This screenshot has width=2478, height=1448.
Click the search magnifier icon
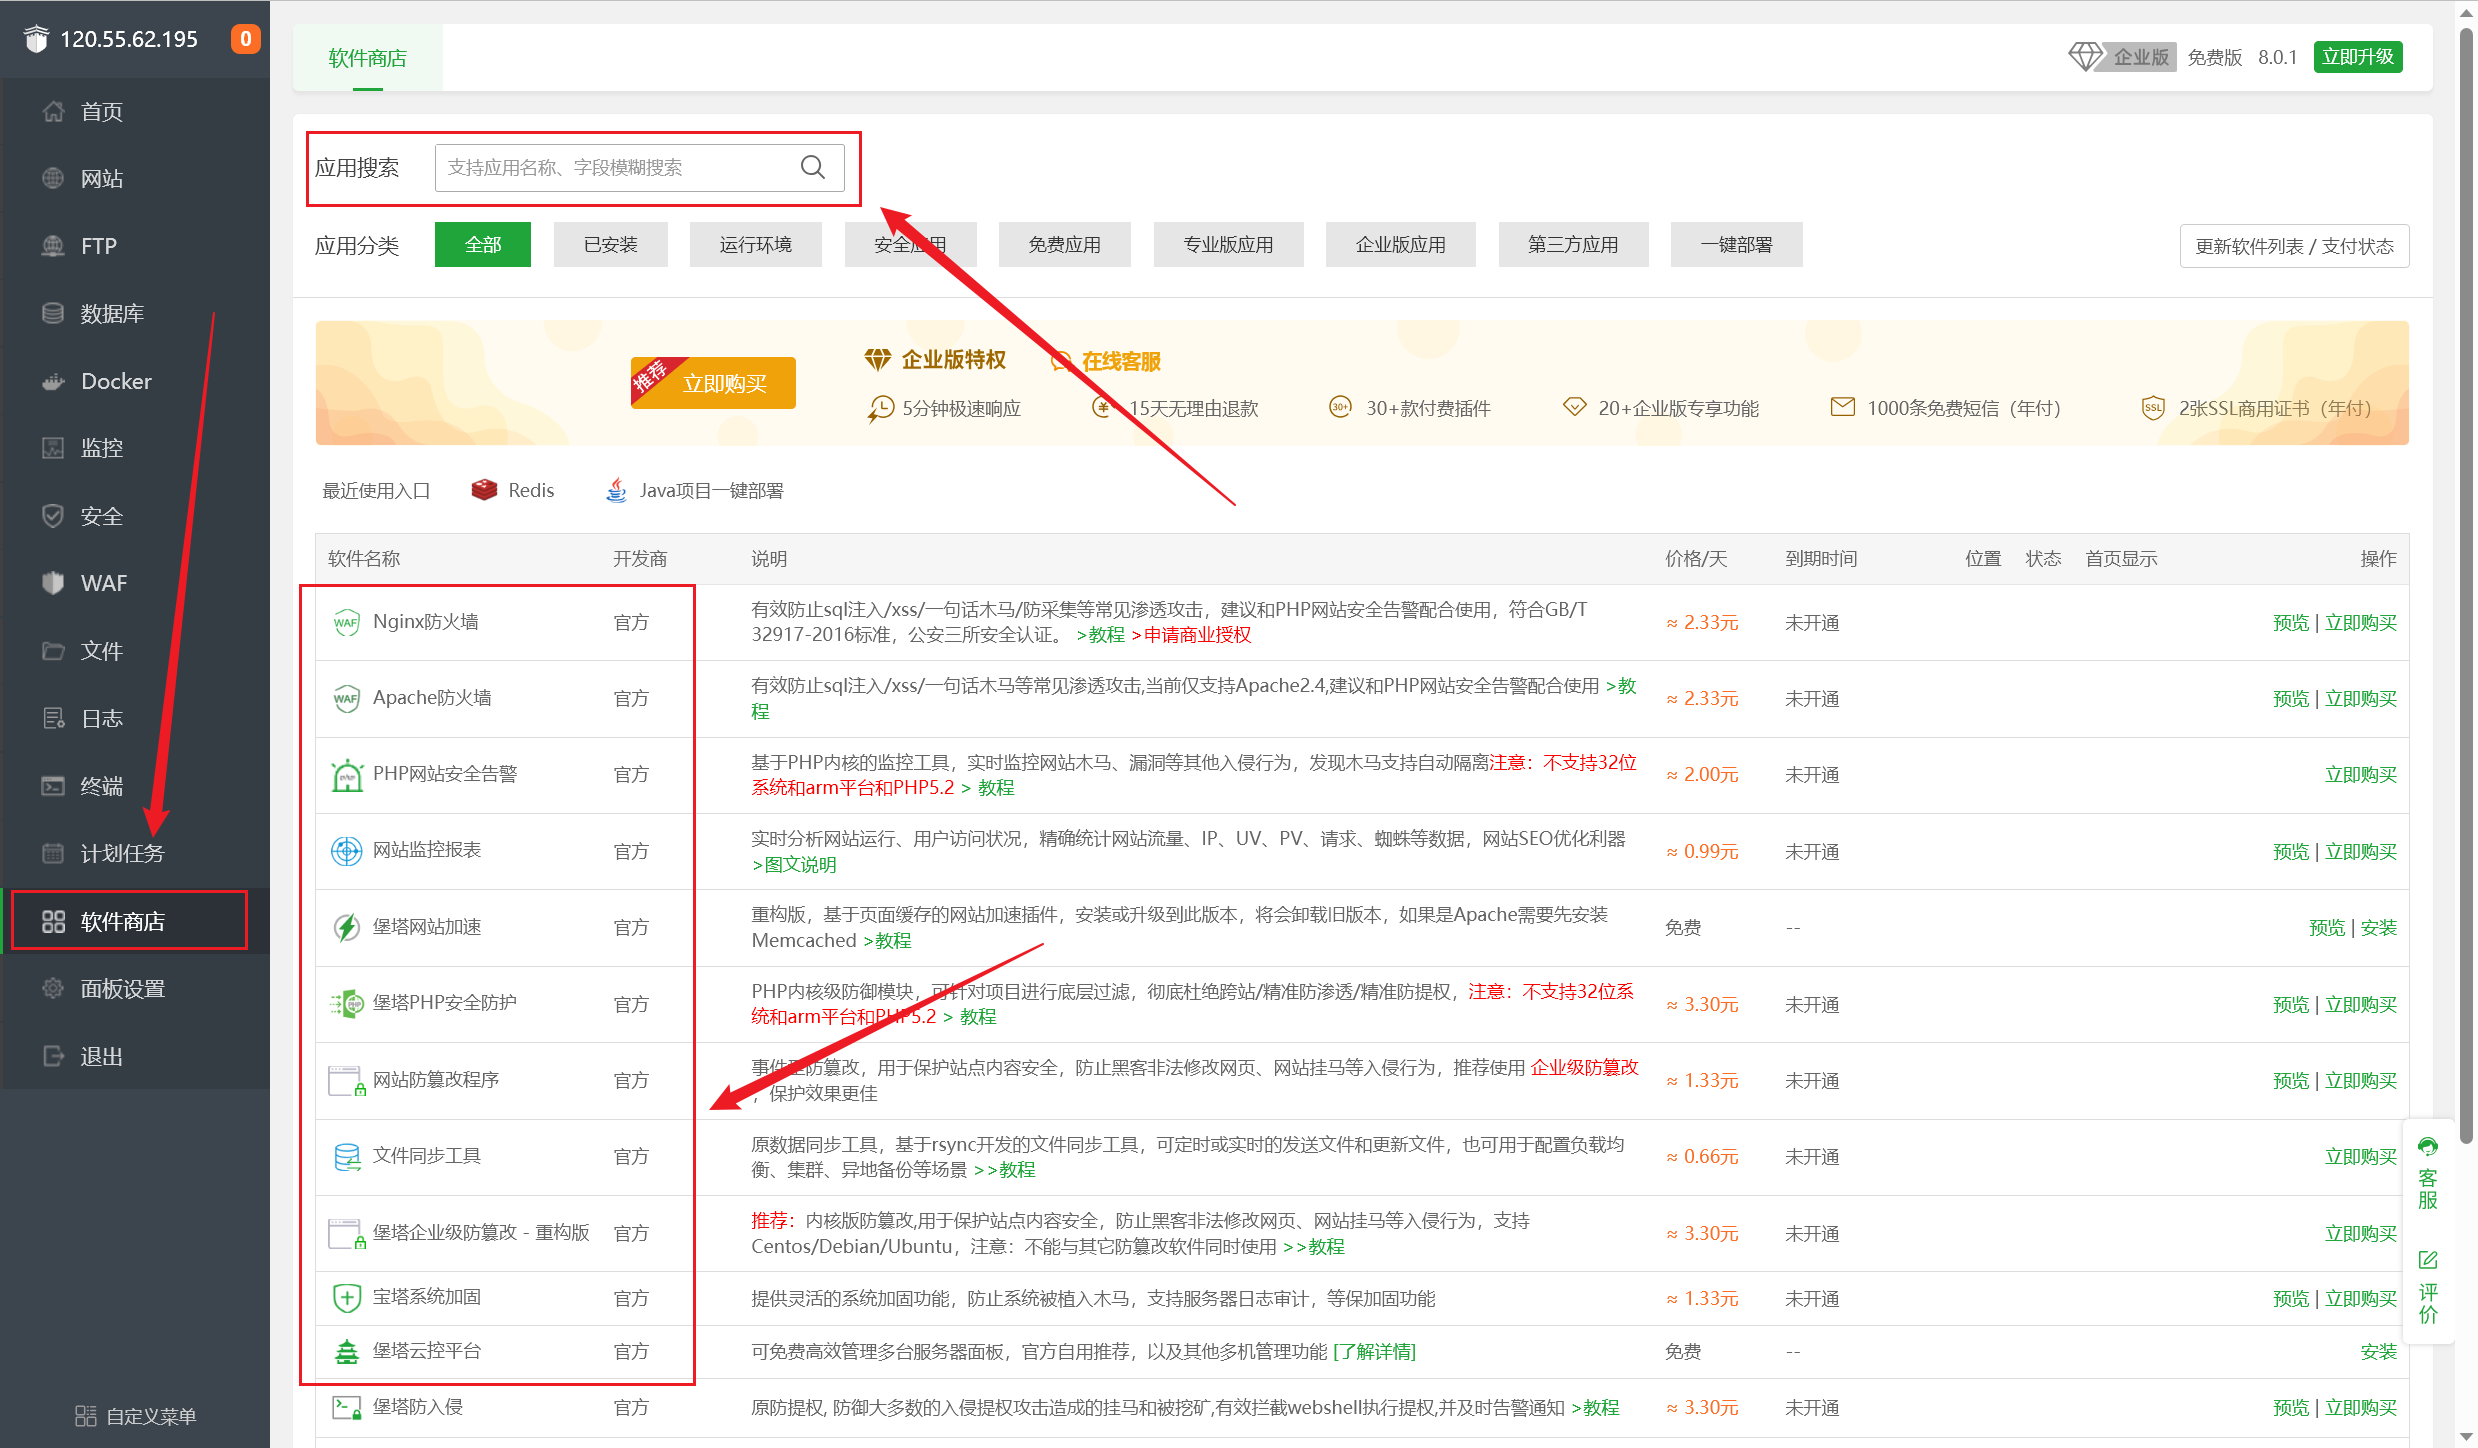tap(813, 167)
